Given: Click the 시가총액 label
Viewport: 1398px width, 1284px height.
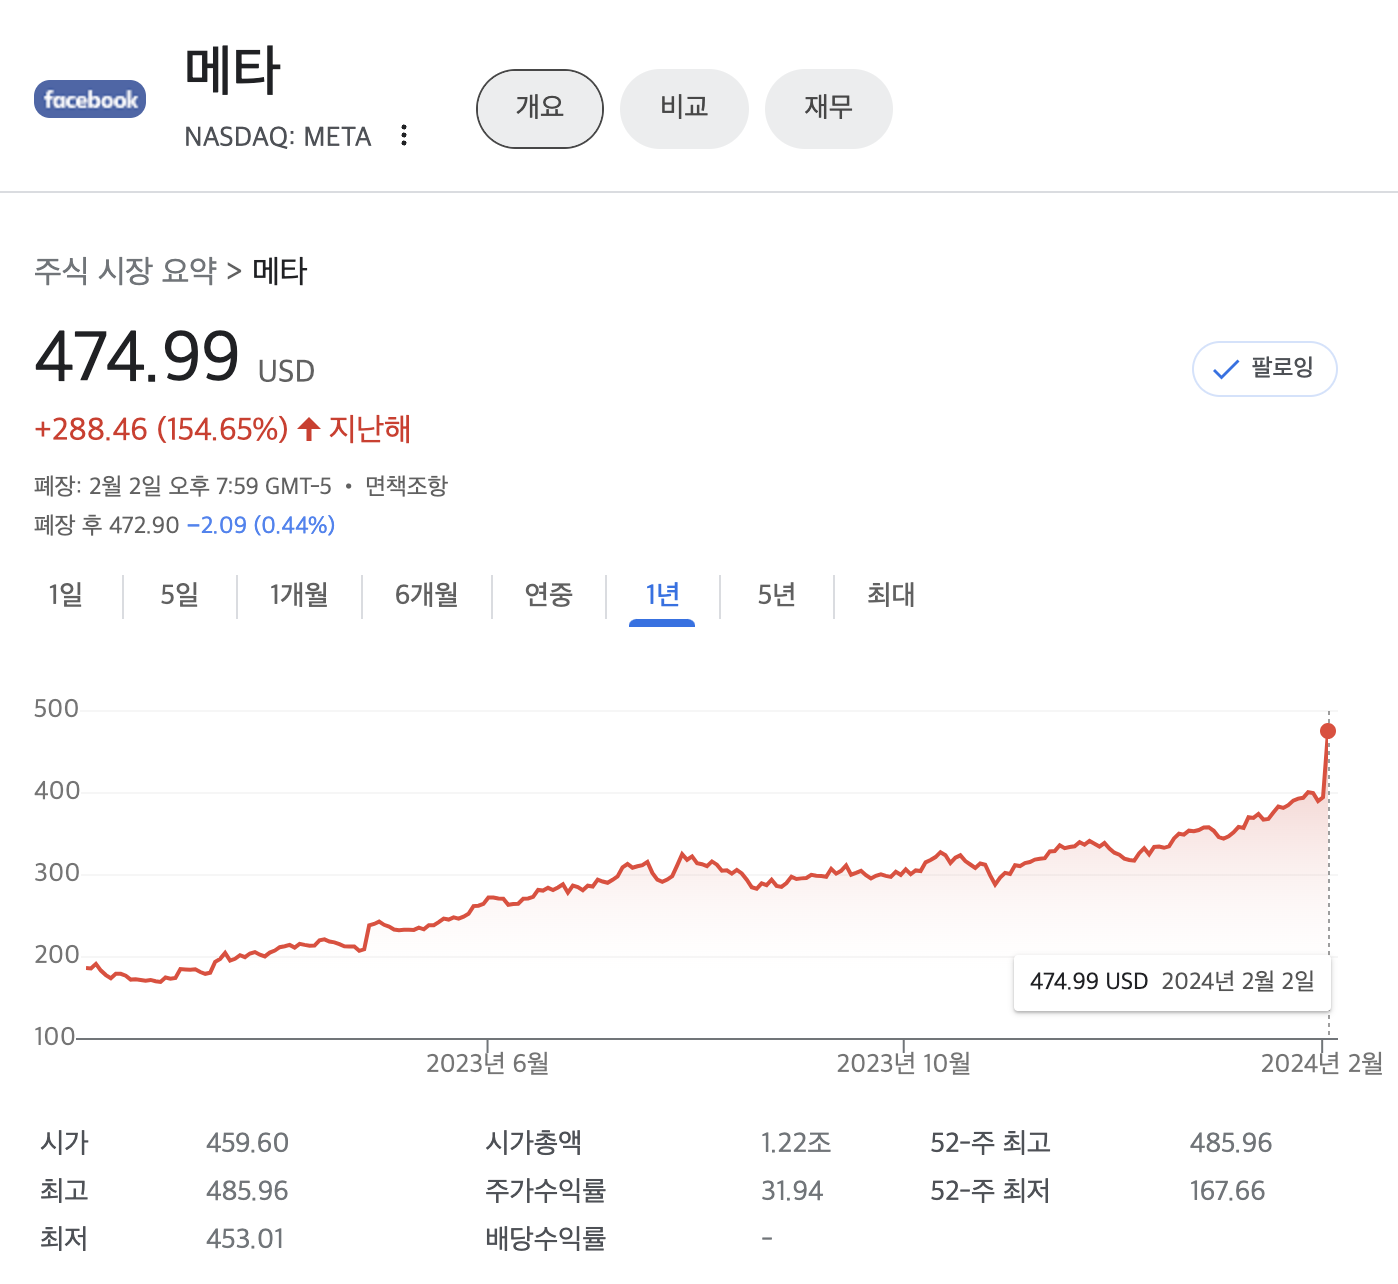Looking at the screenshot, I should click(x=534, y=1143).
